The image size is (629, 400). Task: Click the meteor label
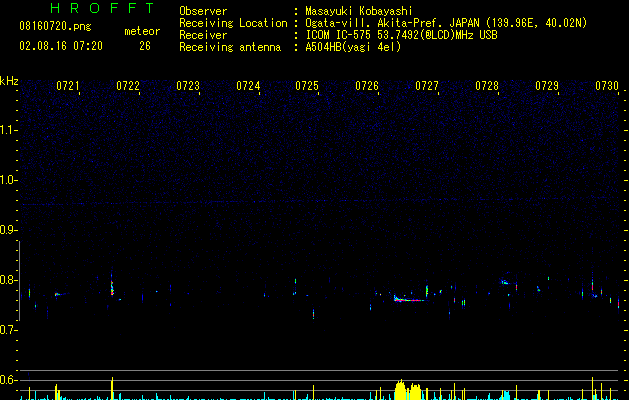(142, 31)
